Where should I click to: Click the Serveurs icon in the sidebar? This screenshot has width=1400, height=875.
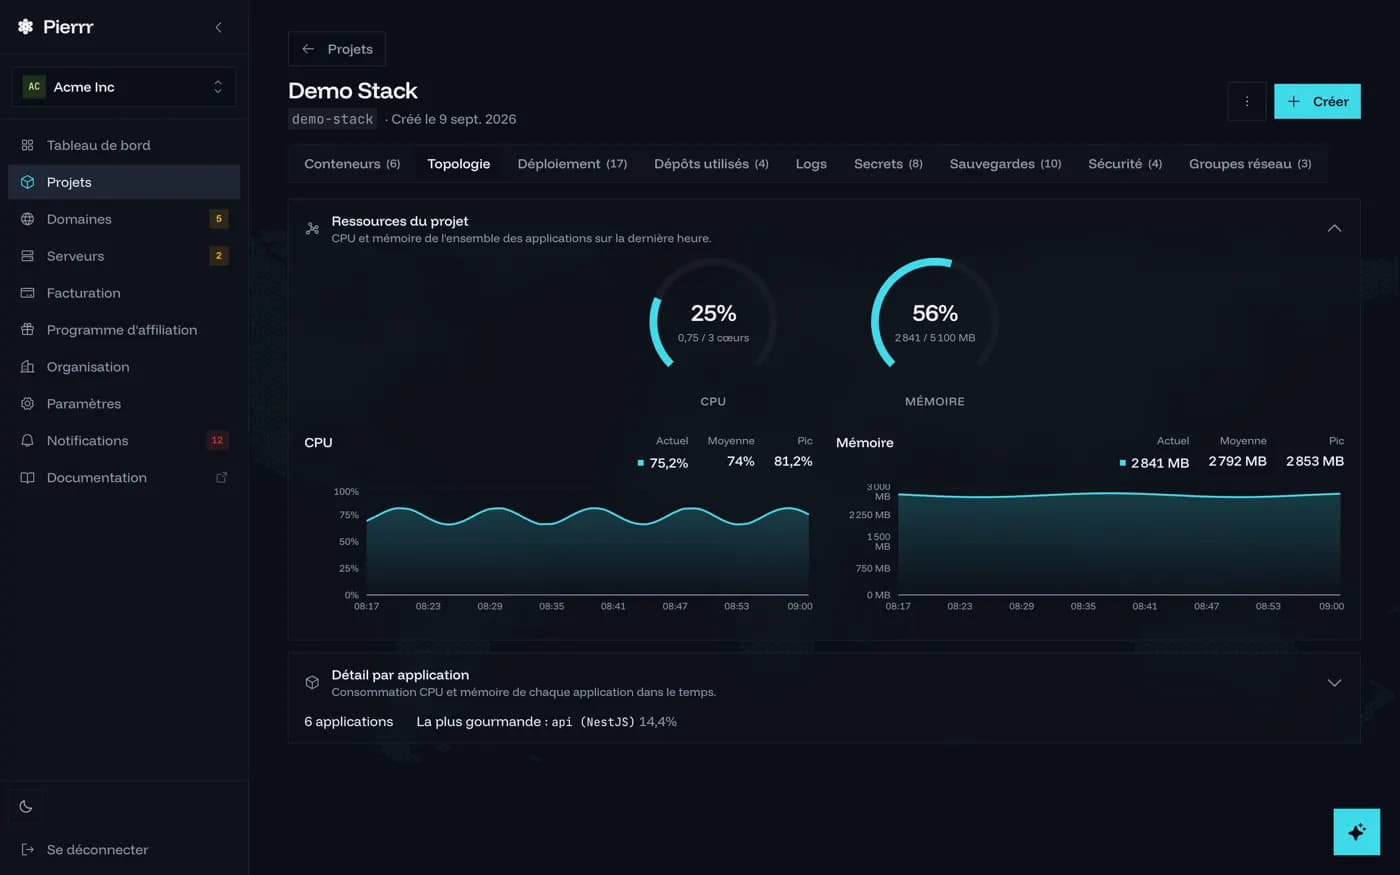tap(27, 256)
